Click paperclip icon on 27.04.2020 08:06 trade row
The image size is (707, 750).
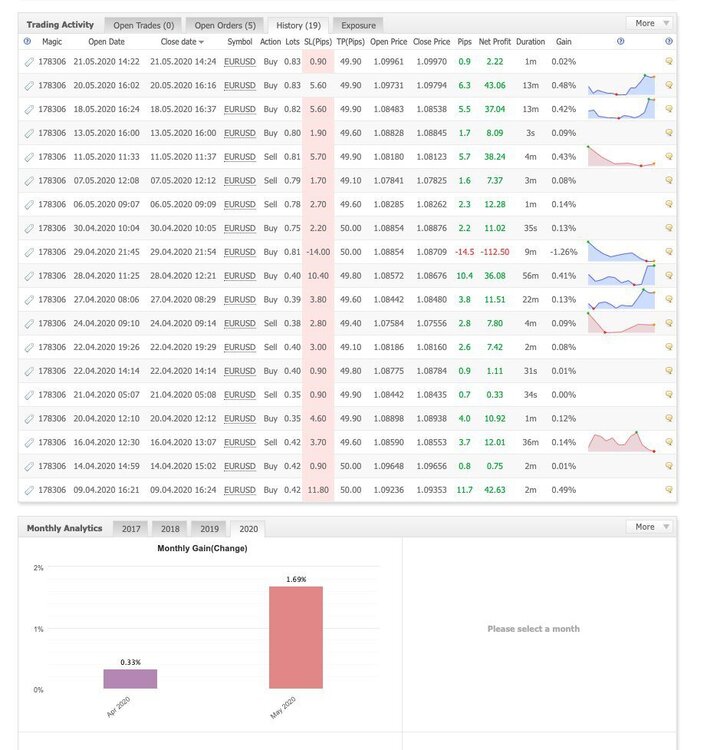[x=29, y=300]
